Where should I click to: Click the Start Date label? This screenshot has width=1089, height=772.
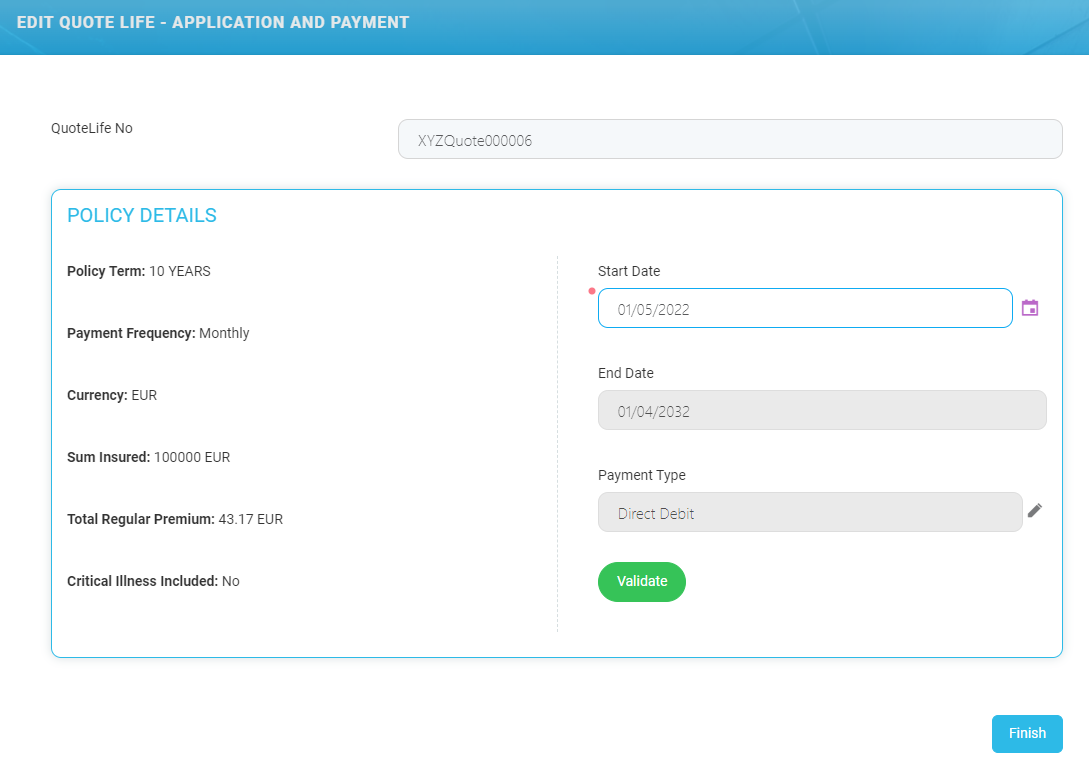point(629,271)
